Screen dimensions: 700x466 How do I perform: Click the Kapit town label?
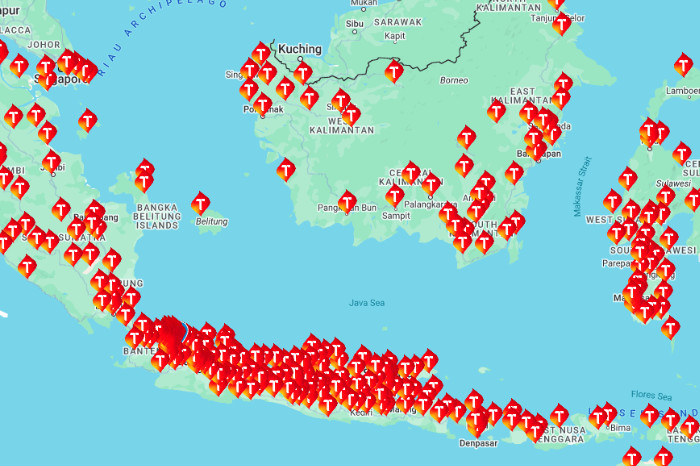395,36
